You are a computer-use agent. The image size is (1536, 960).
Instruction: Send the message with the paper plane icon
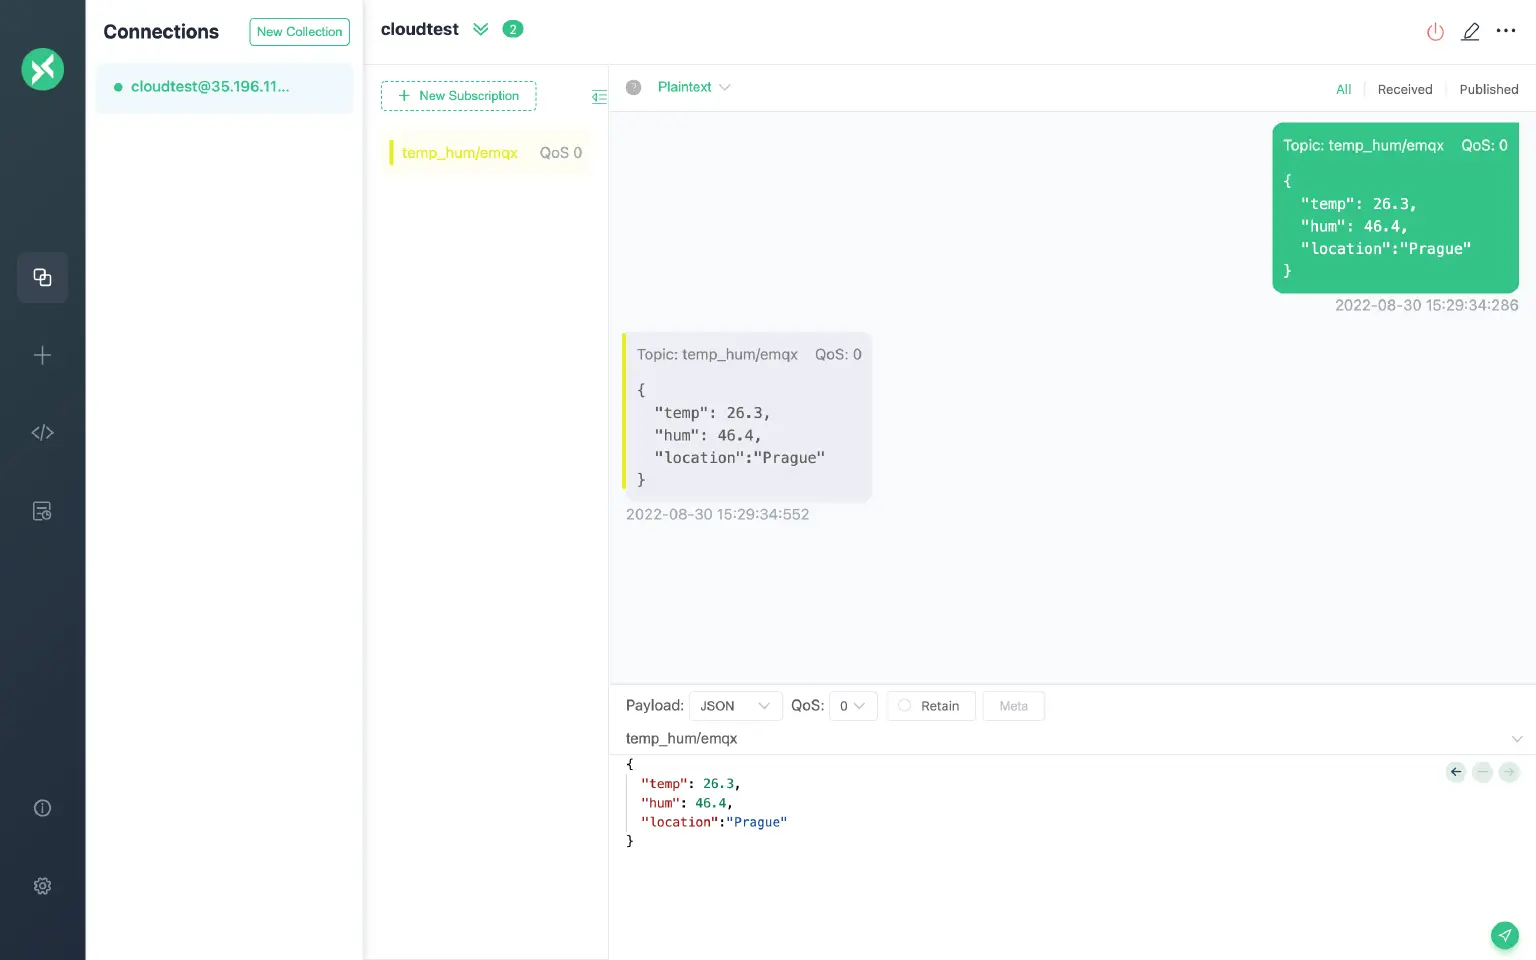1505,935
